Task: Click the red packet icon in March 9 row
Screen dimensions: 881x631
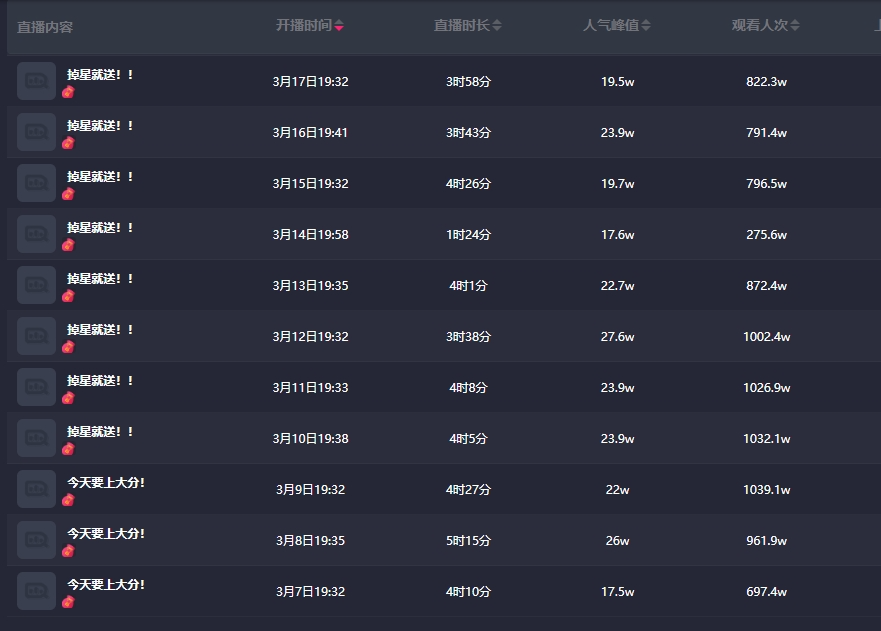Action: (68, 500)
